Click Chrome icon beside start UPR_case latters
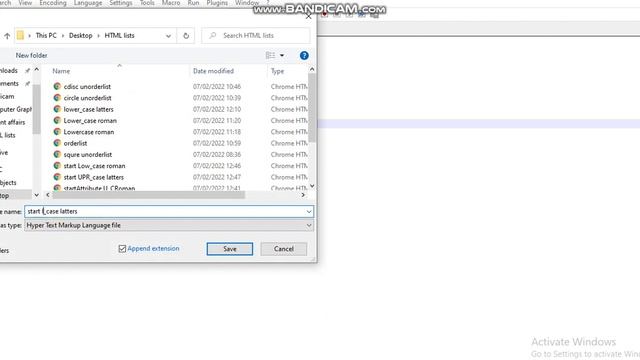The width and height of the screenshot is (640, 360). click(x=57, y=177)
